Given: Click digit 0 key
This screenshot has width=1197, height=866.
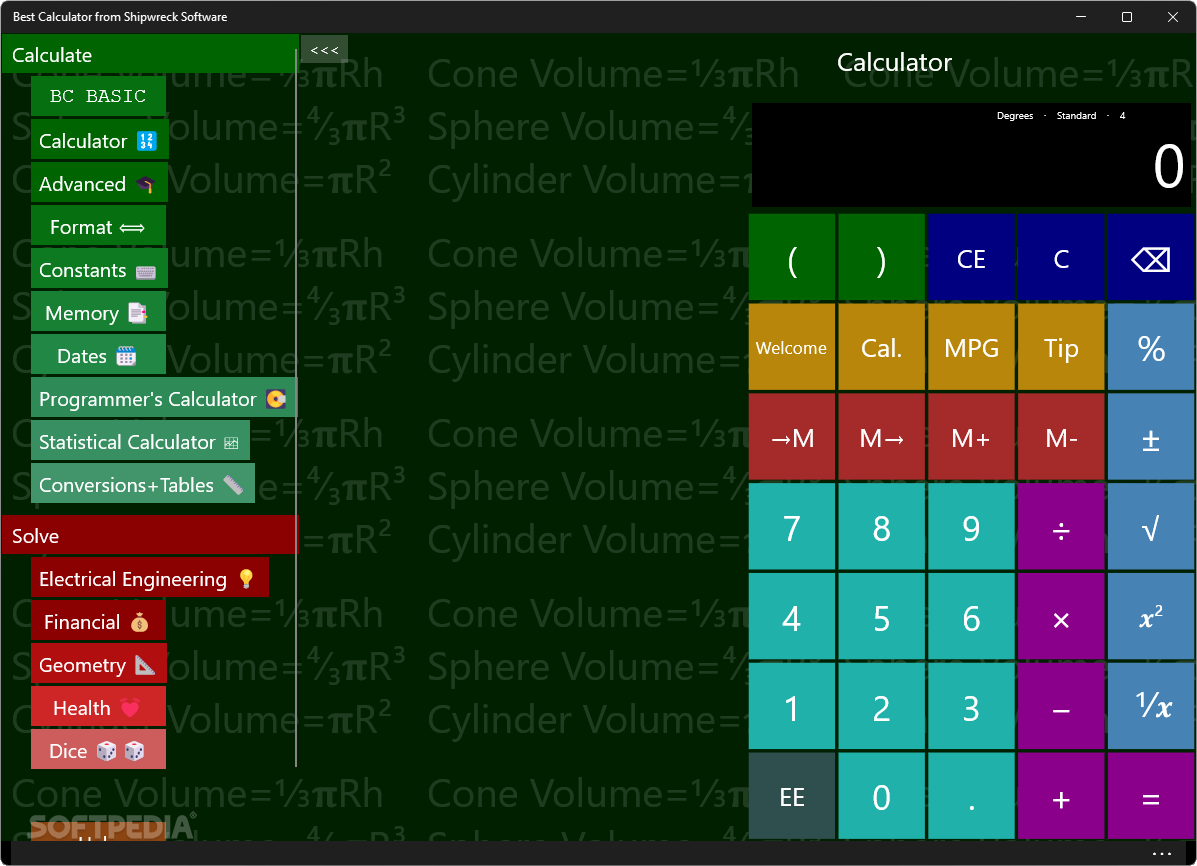Looking at the screenshot, I should click(x=881, y=796).
